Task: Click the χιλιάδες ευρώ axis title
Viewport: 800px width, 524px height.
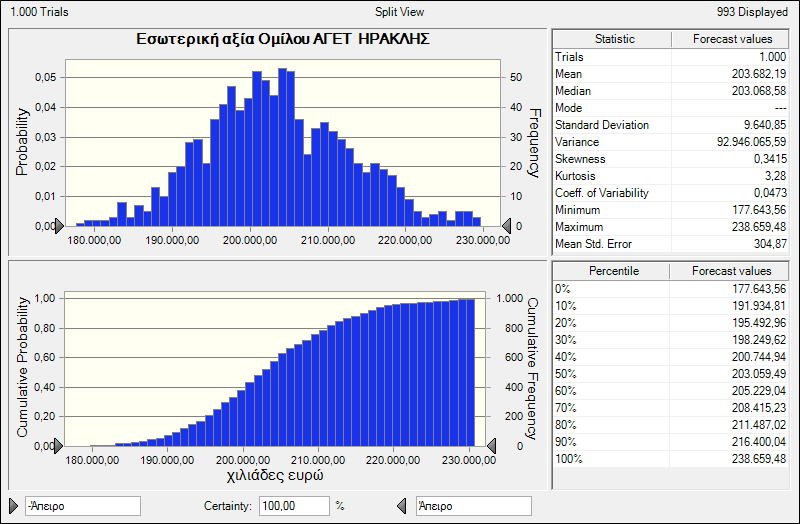Action: pos(275,476)
